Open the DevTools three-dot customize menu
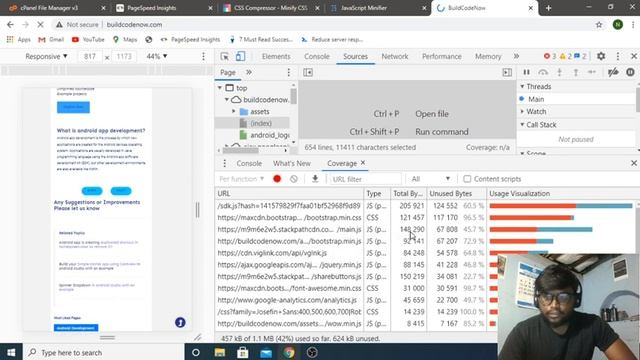640x360 pixels. tap(618, 56)
